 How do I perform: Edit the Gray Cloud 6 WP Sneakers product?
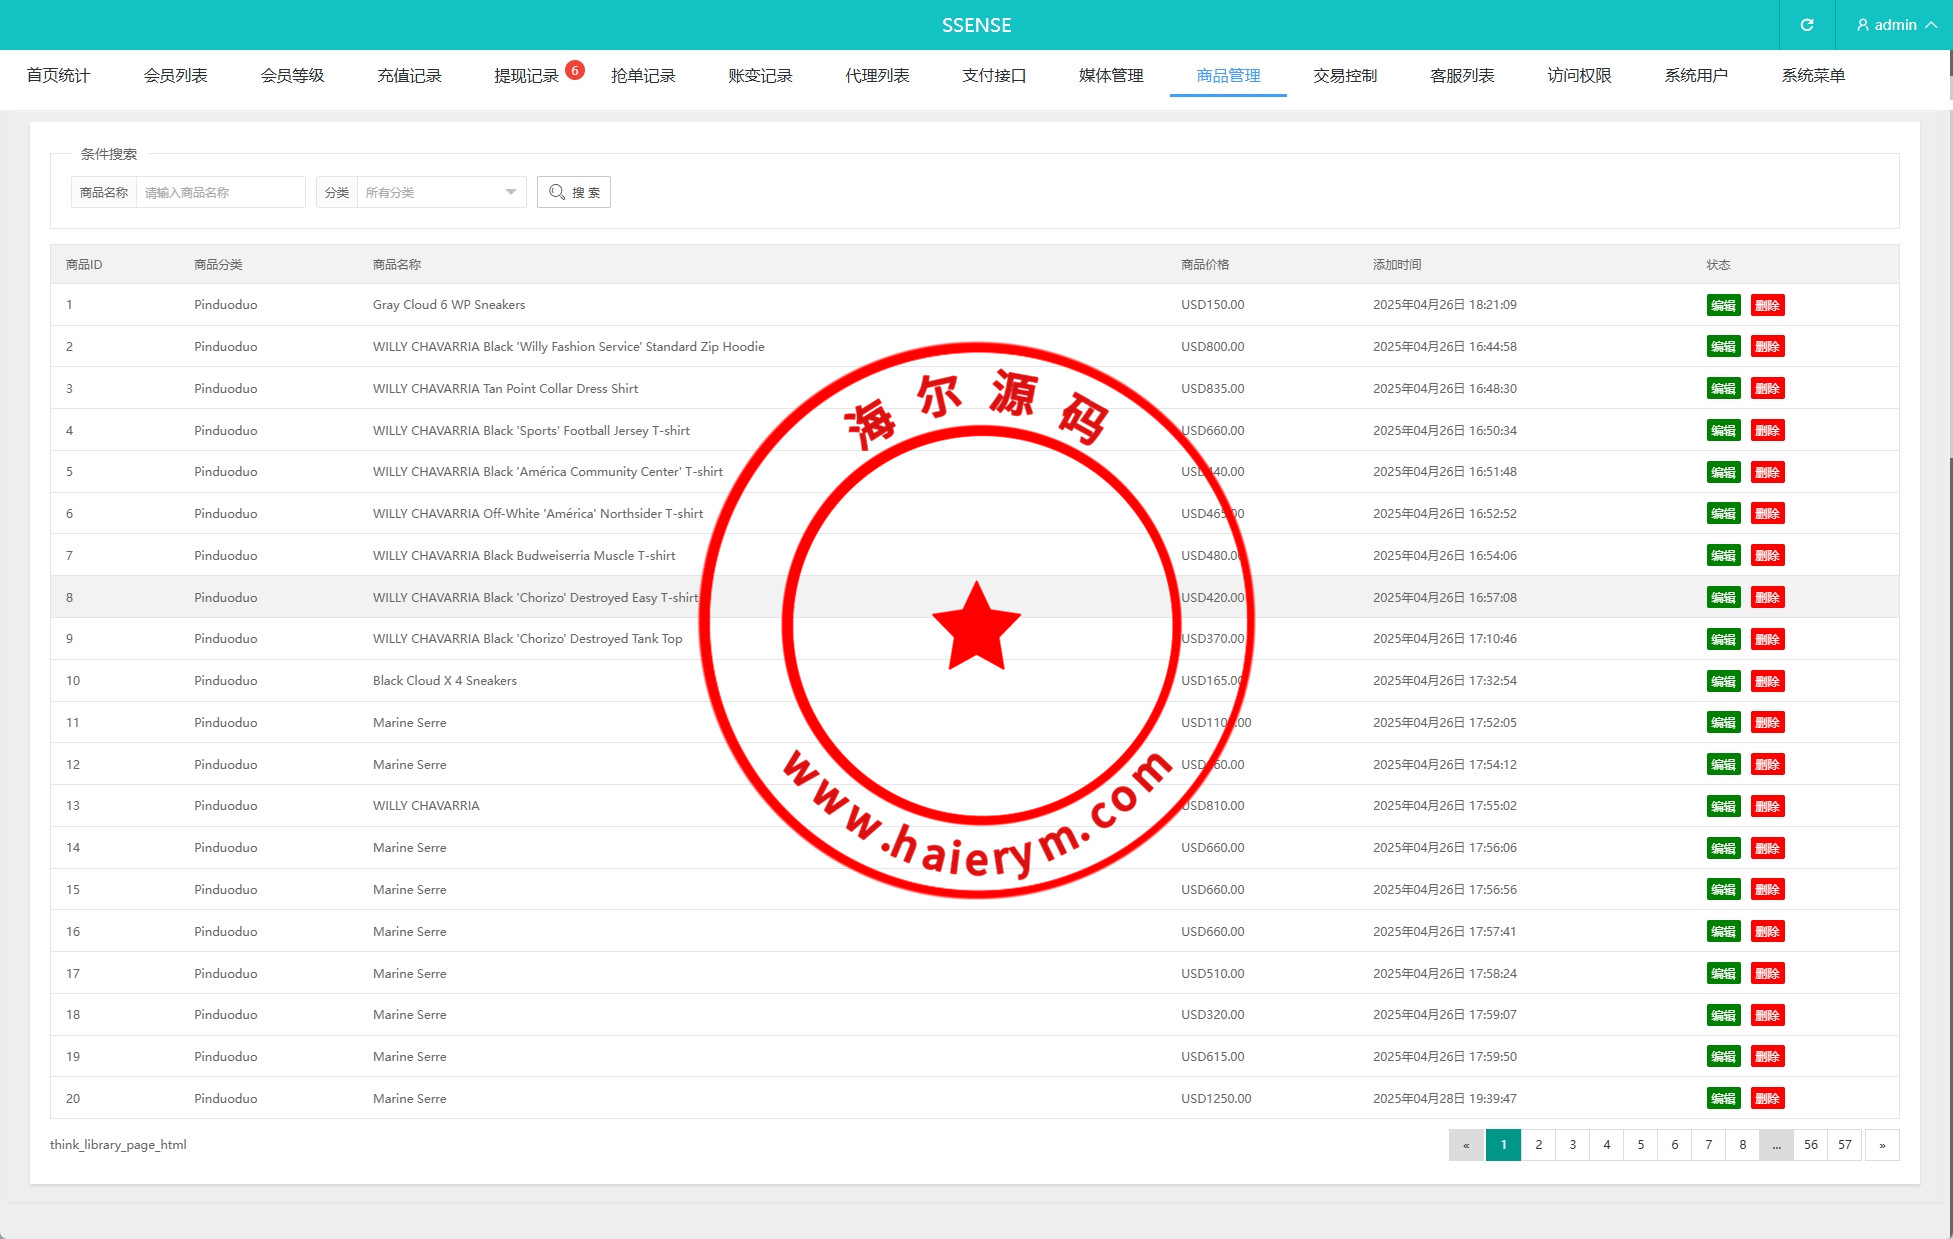point(1722,305)
